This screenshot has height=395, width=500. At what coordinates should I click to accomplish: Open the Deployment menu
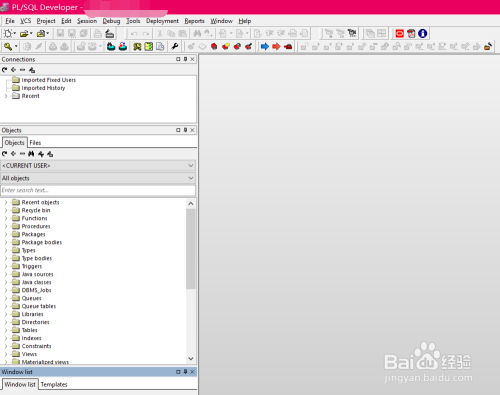click(x=162, y=21)
